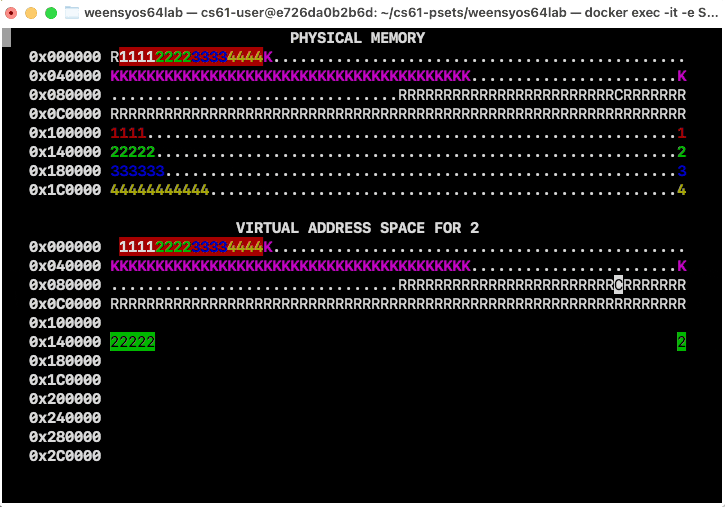This screenshot has height=507, width=725.
Task: Click the PHYSICAL MEMORY heading
Action: [357, 38]
